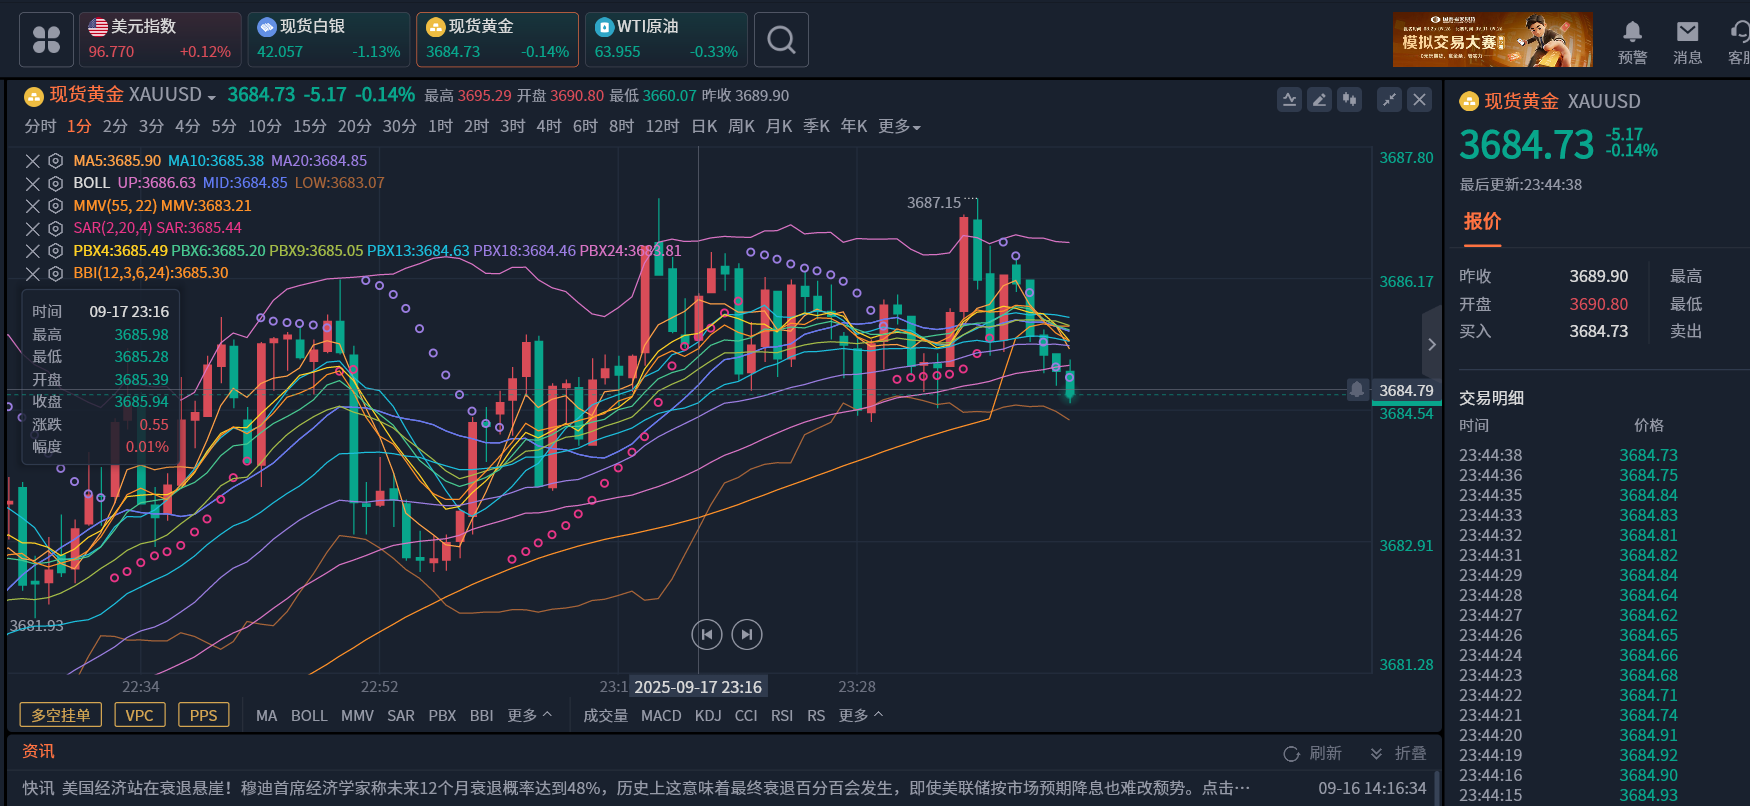Image resolution: width=1750 pixels, height=806 pixels.
Task: Open settings gear for BOLL indicator
Action: click(56, 183)
